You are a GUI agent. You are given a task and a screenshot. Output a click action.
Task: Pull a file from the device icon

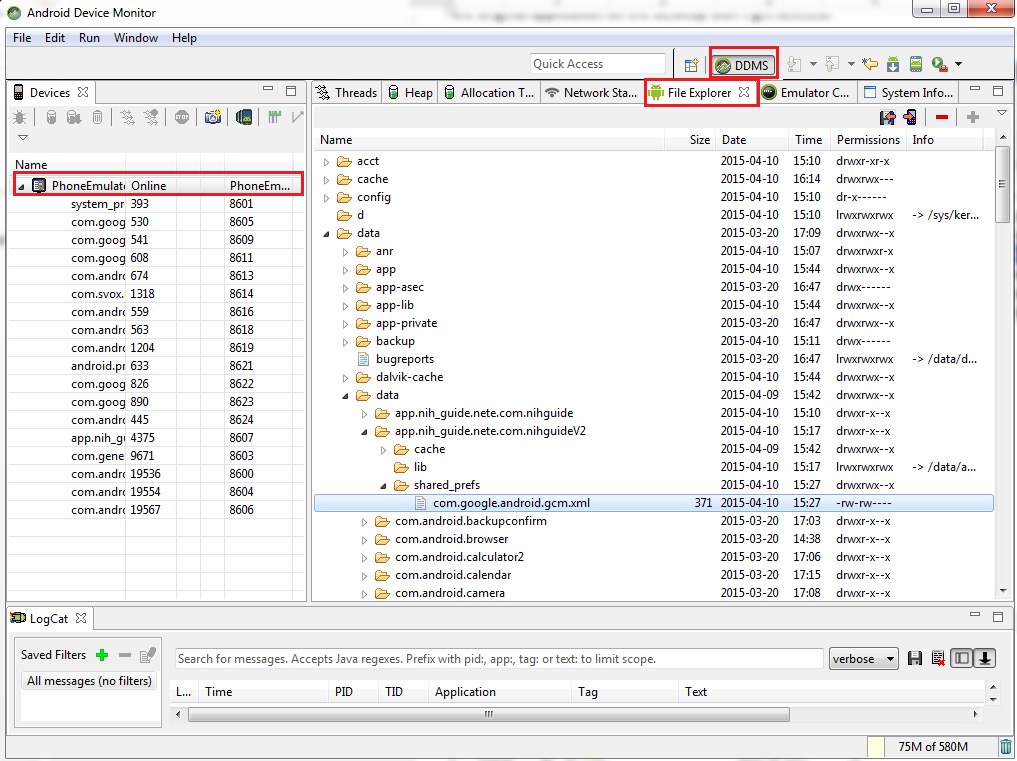coord(887,117)
